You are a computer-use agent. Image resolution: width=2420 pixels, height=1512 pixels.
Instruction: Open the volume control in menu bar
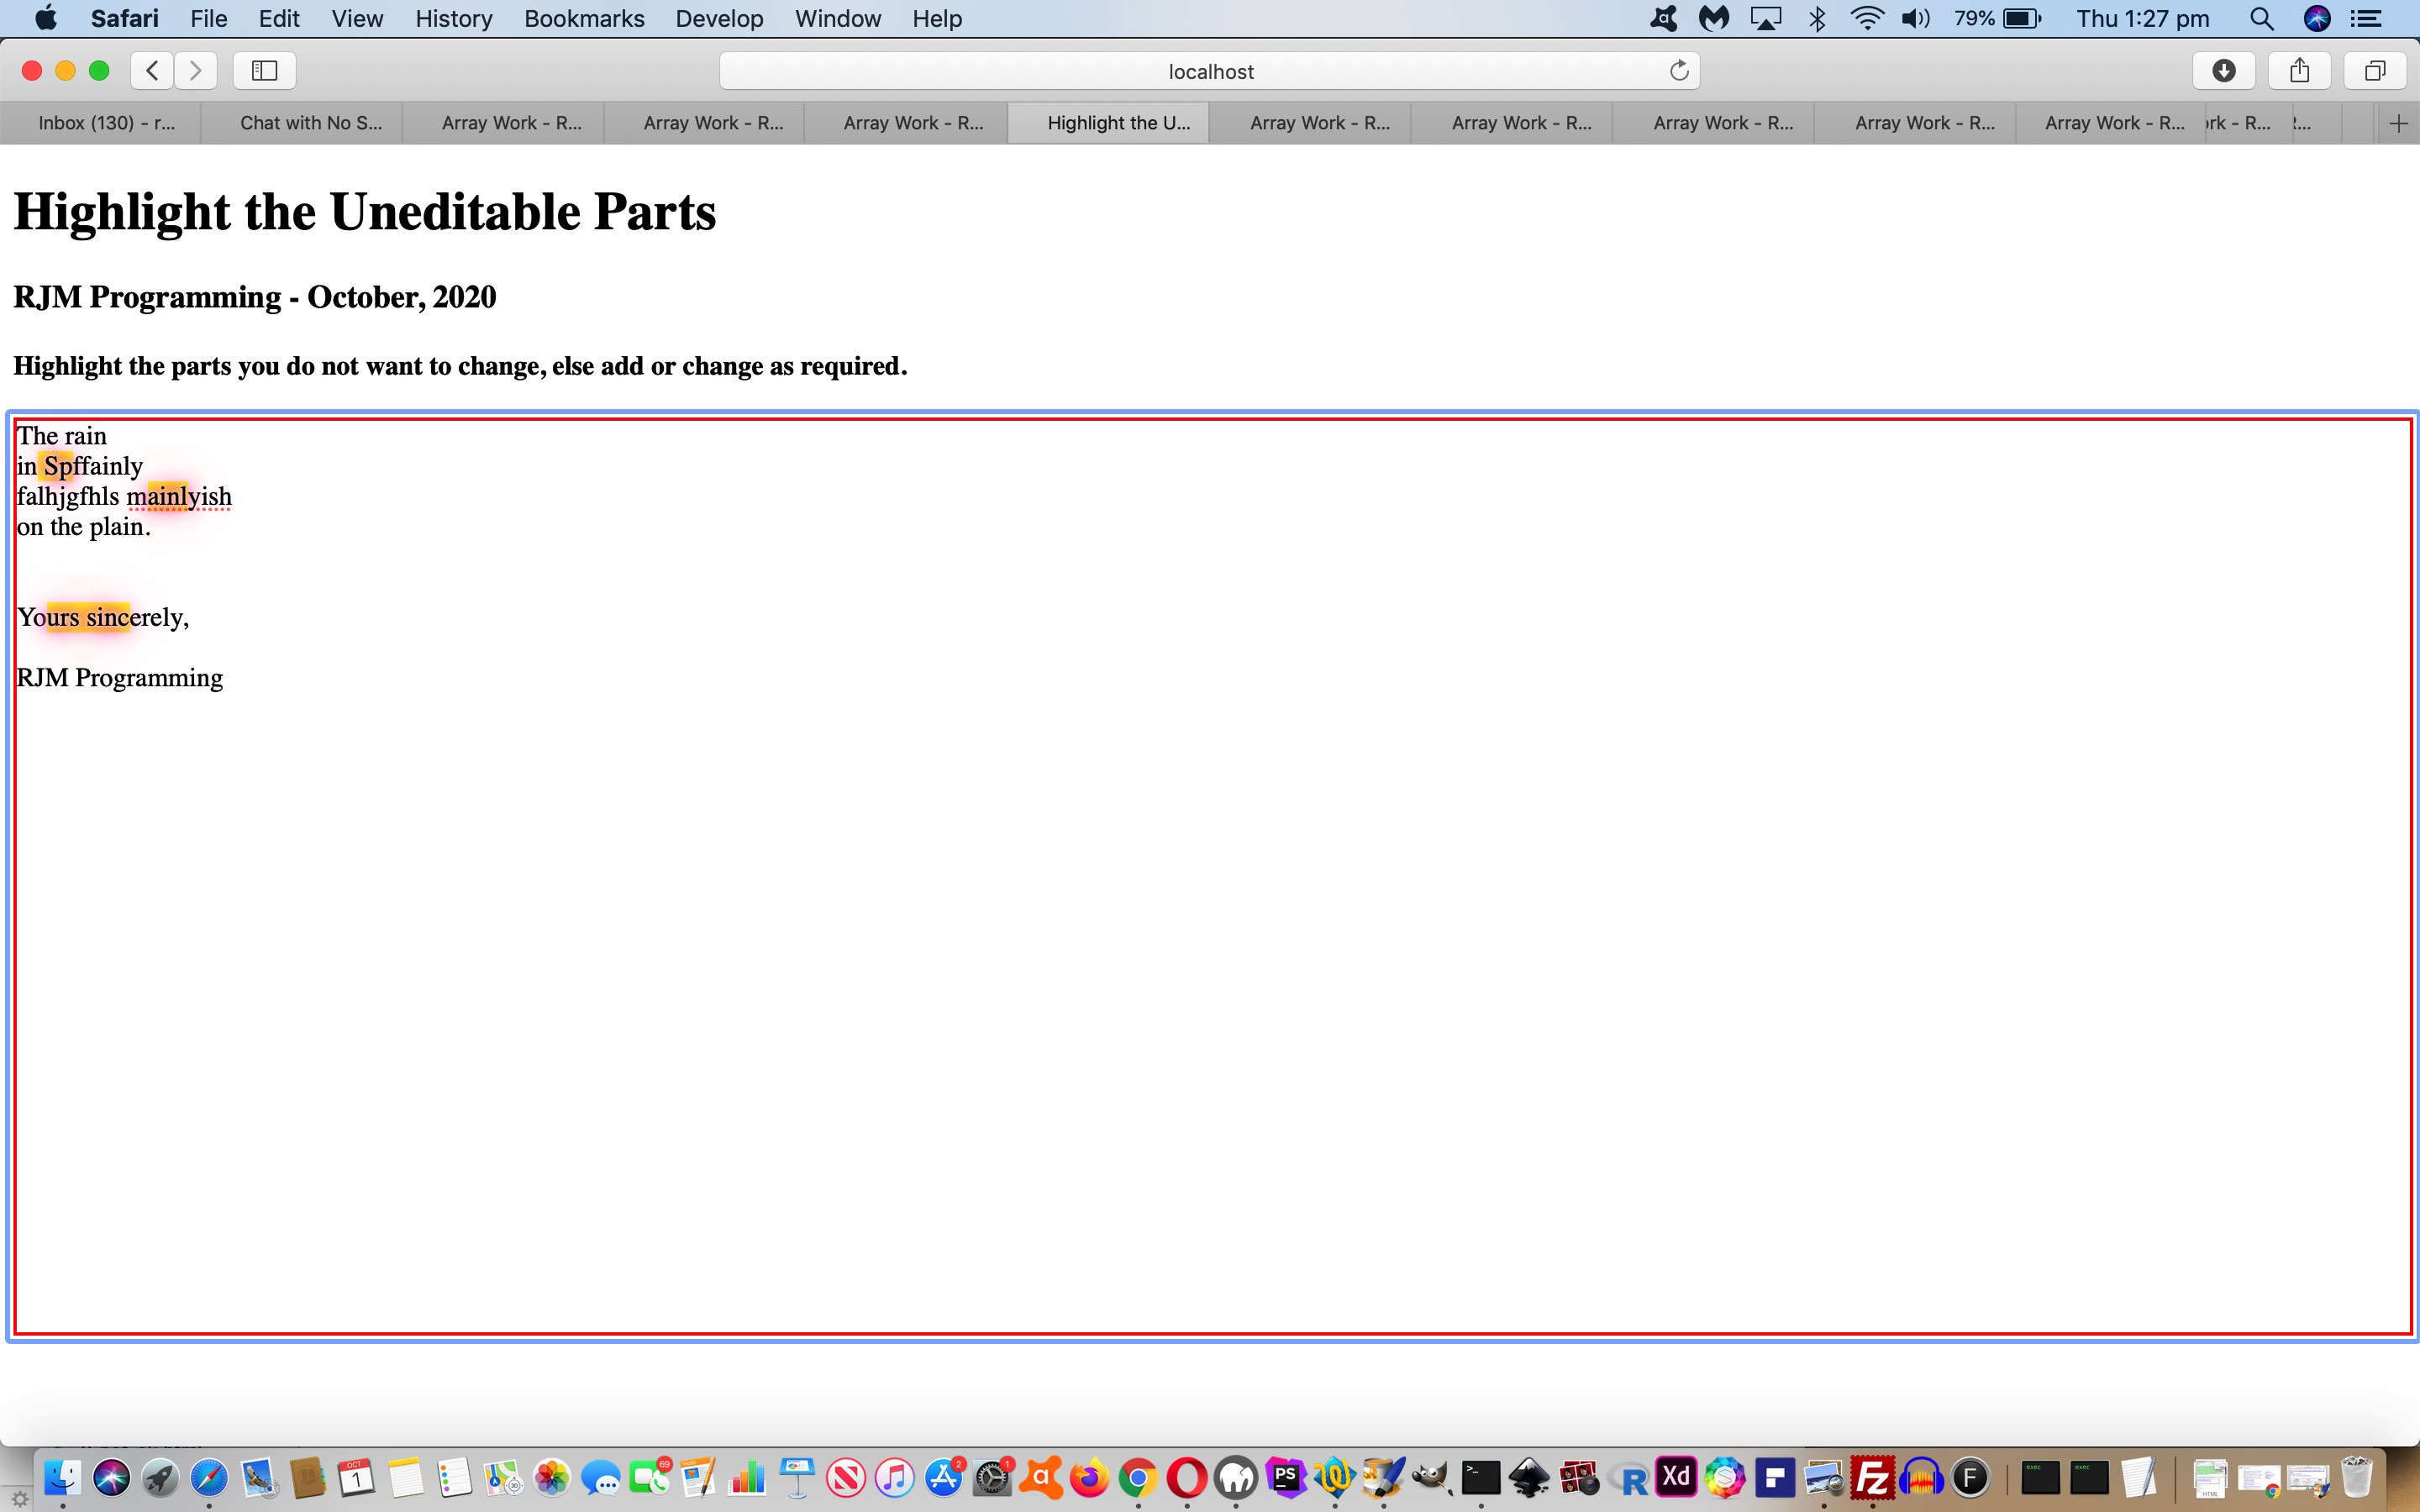point(1914,18)
